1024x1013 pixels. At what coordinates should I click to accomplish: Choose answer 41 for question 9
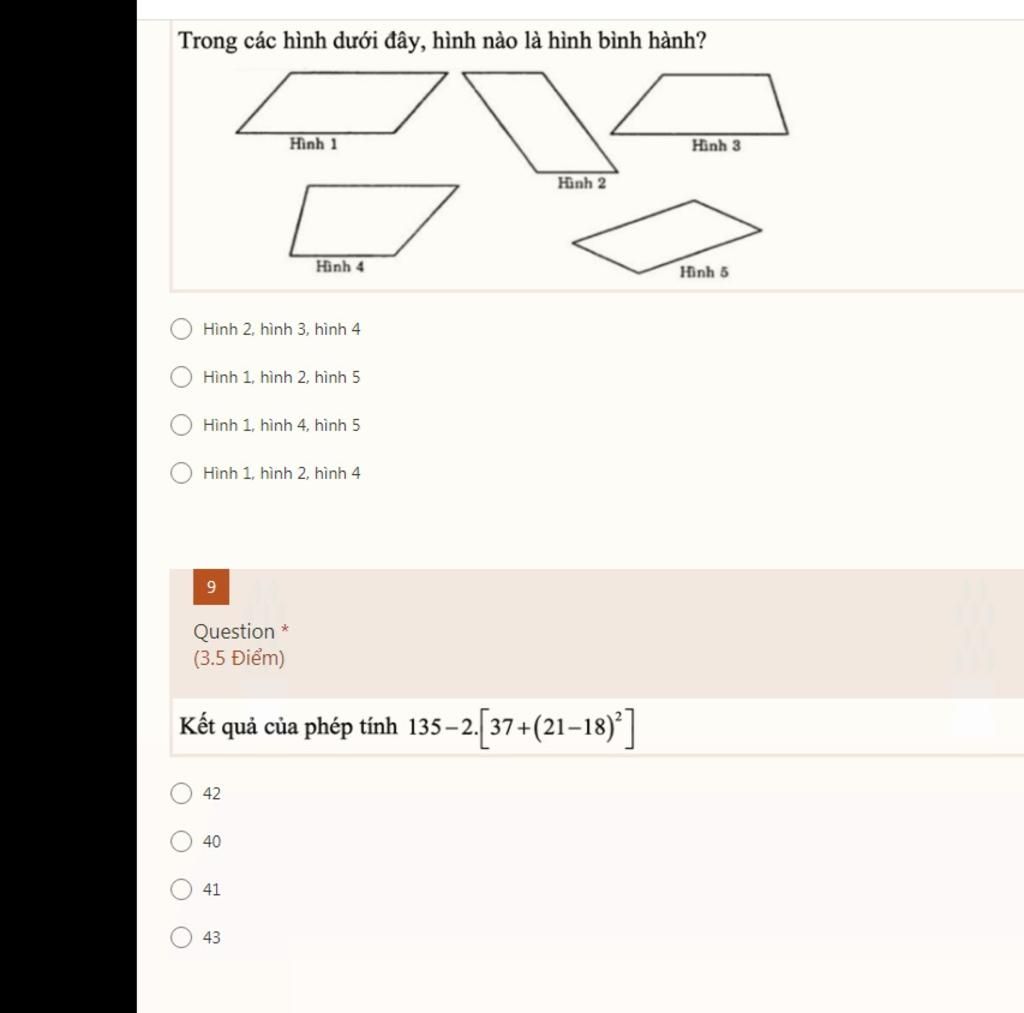tap(181, 890)
